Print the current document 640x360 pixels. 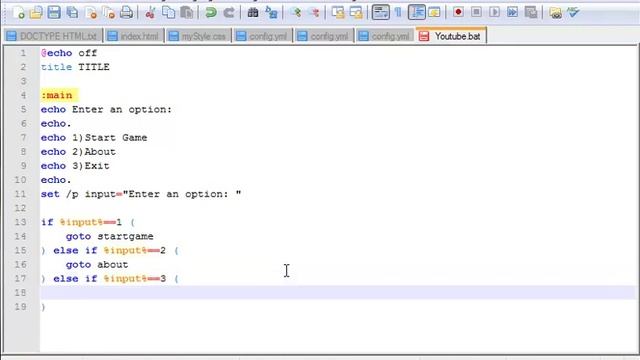pyautogui.click(x=127, y=13)
